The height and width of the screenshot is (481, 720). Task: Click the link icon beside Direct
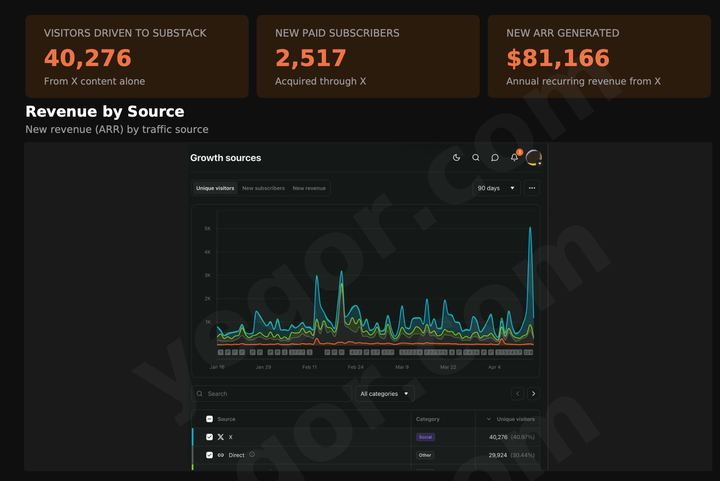click(221, 455)
